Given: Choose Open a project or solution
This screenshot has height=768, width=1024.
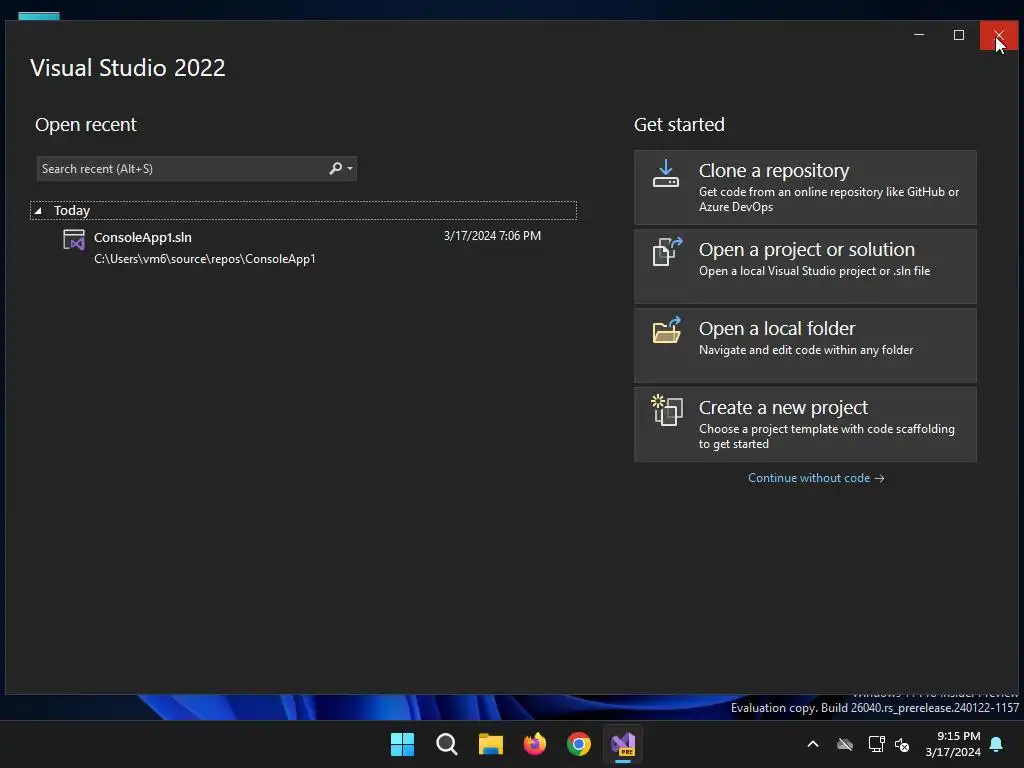Looking at the screenshot, I should [x=805, y=266].
